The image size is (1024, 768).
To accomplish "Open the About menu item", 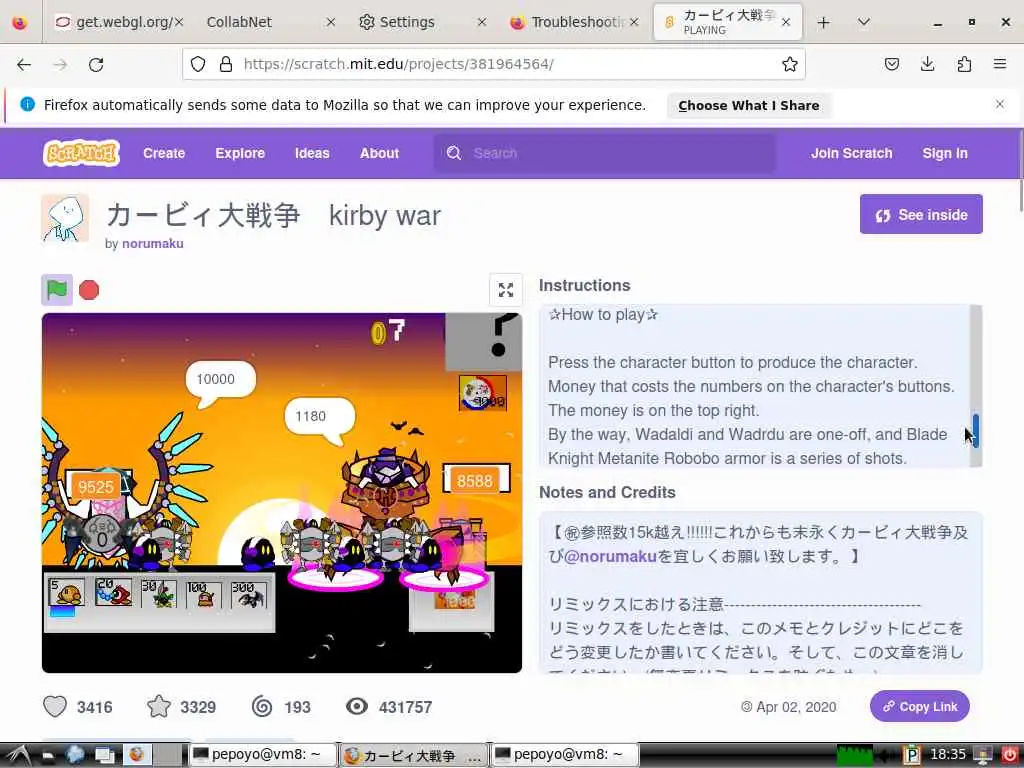I will tap(379, 153).
